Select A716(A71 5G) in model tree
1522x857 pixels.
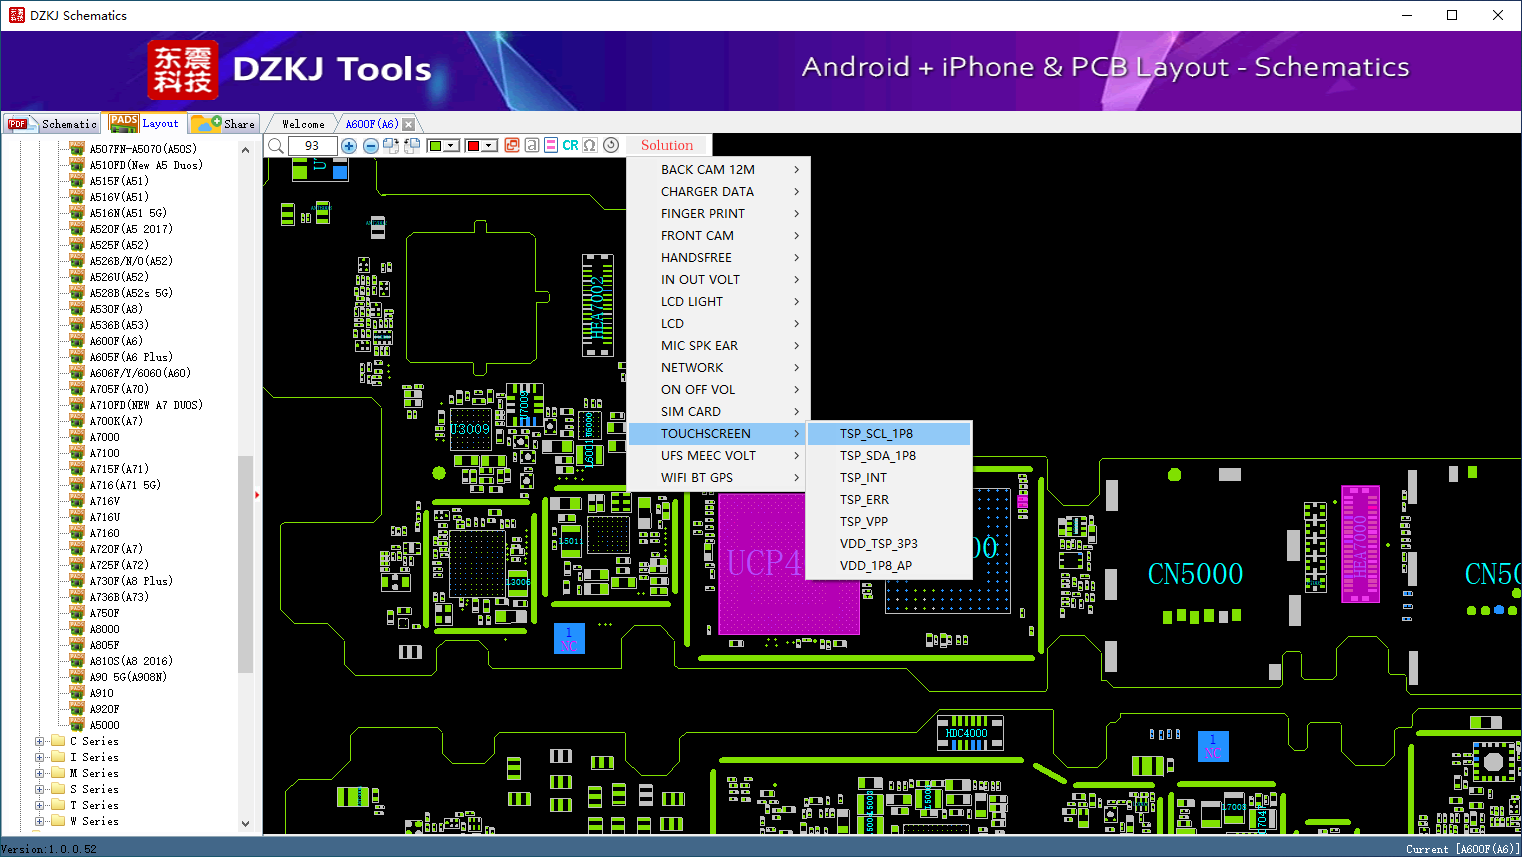click(x=125, y=485)
